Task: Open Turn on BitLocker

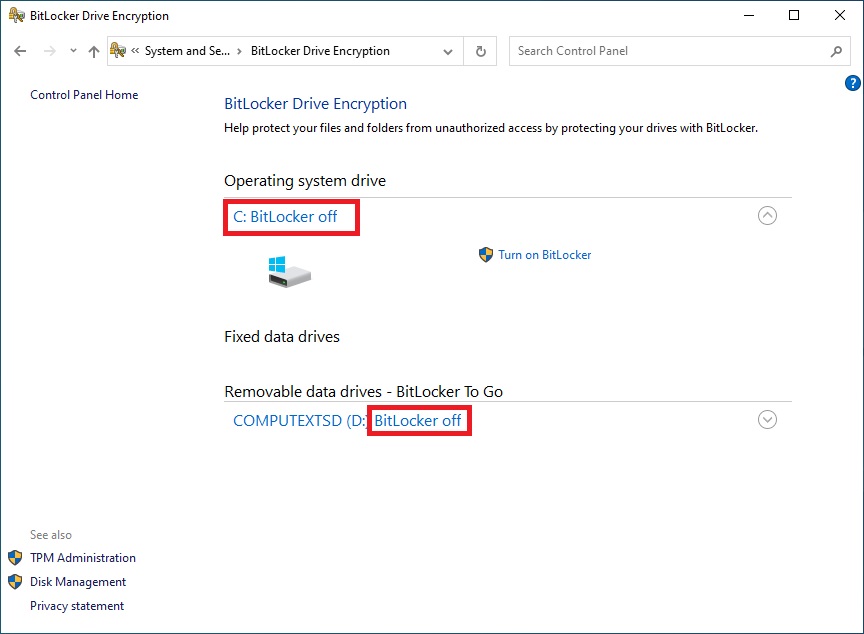Action: [x=544, y=255]
